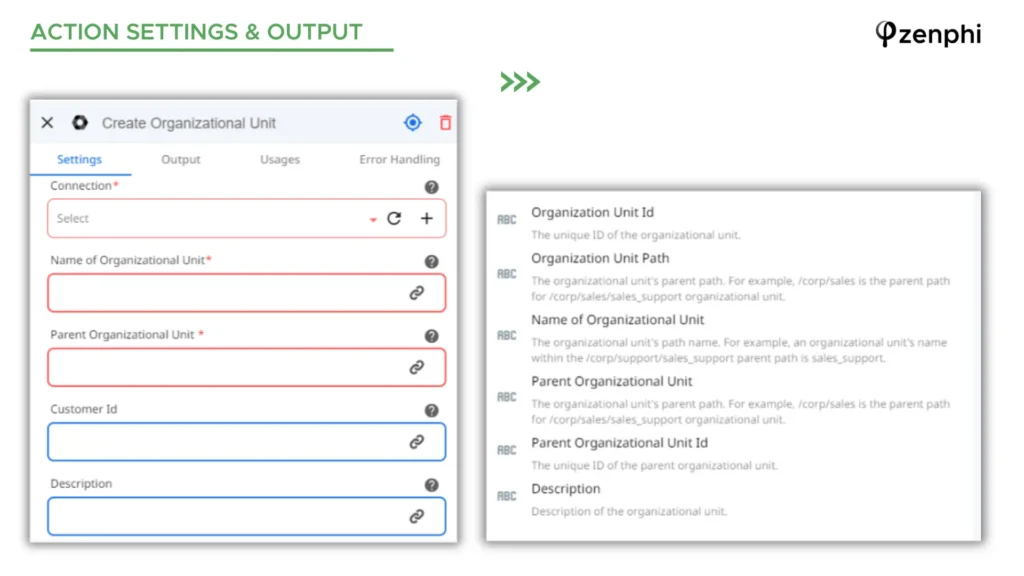The width and height of the screenshot is (1024, 576).
Task: Click the Parent Organizational Unit input field
Action: pos(246,367)
